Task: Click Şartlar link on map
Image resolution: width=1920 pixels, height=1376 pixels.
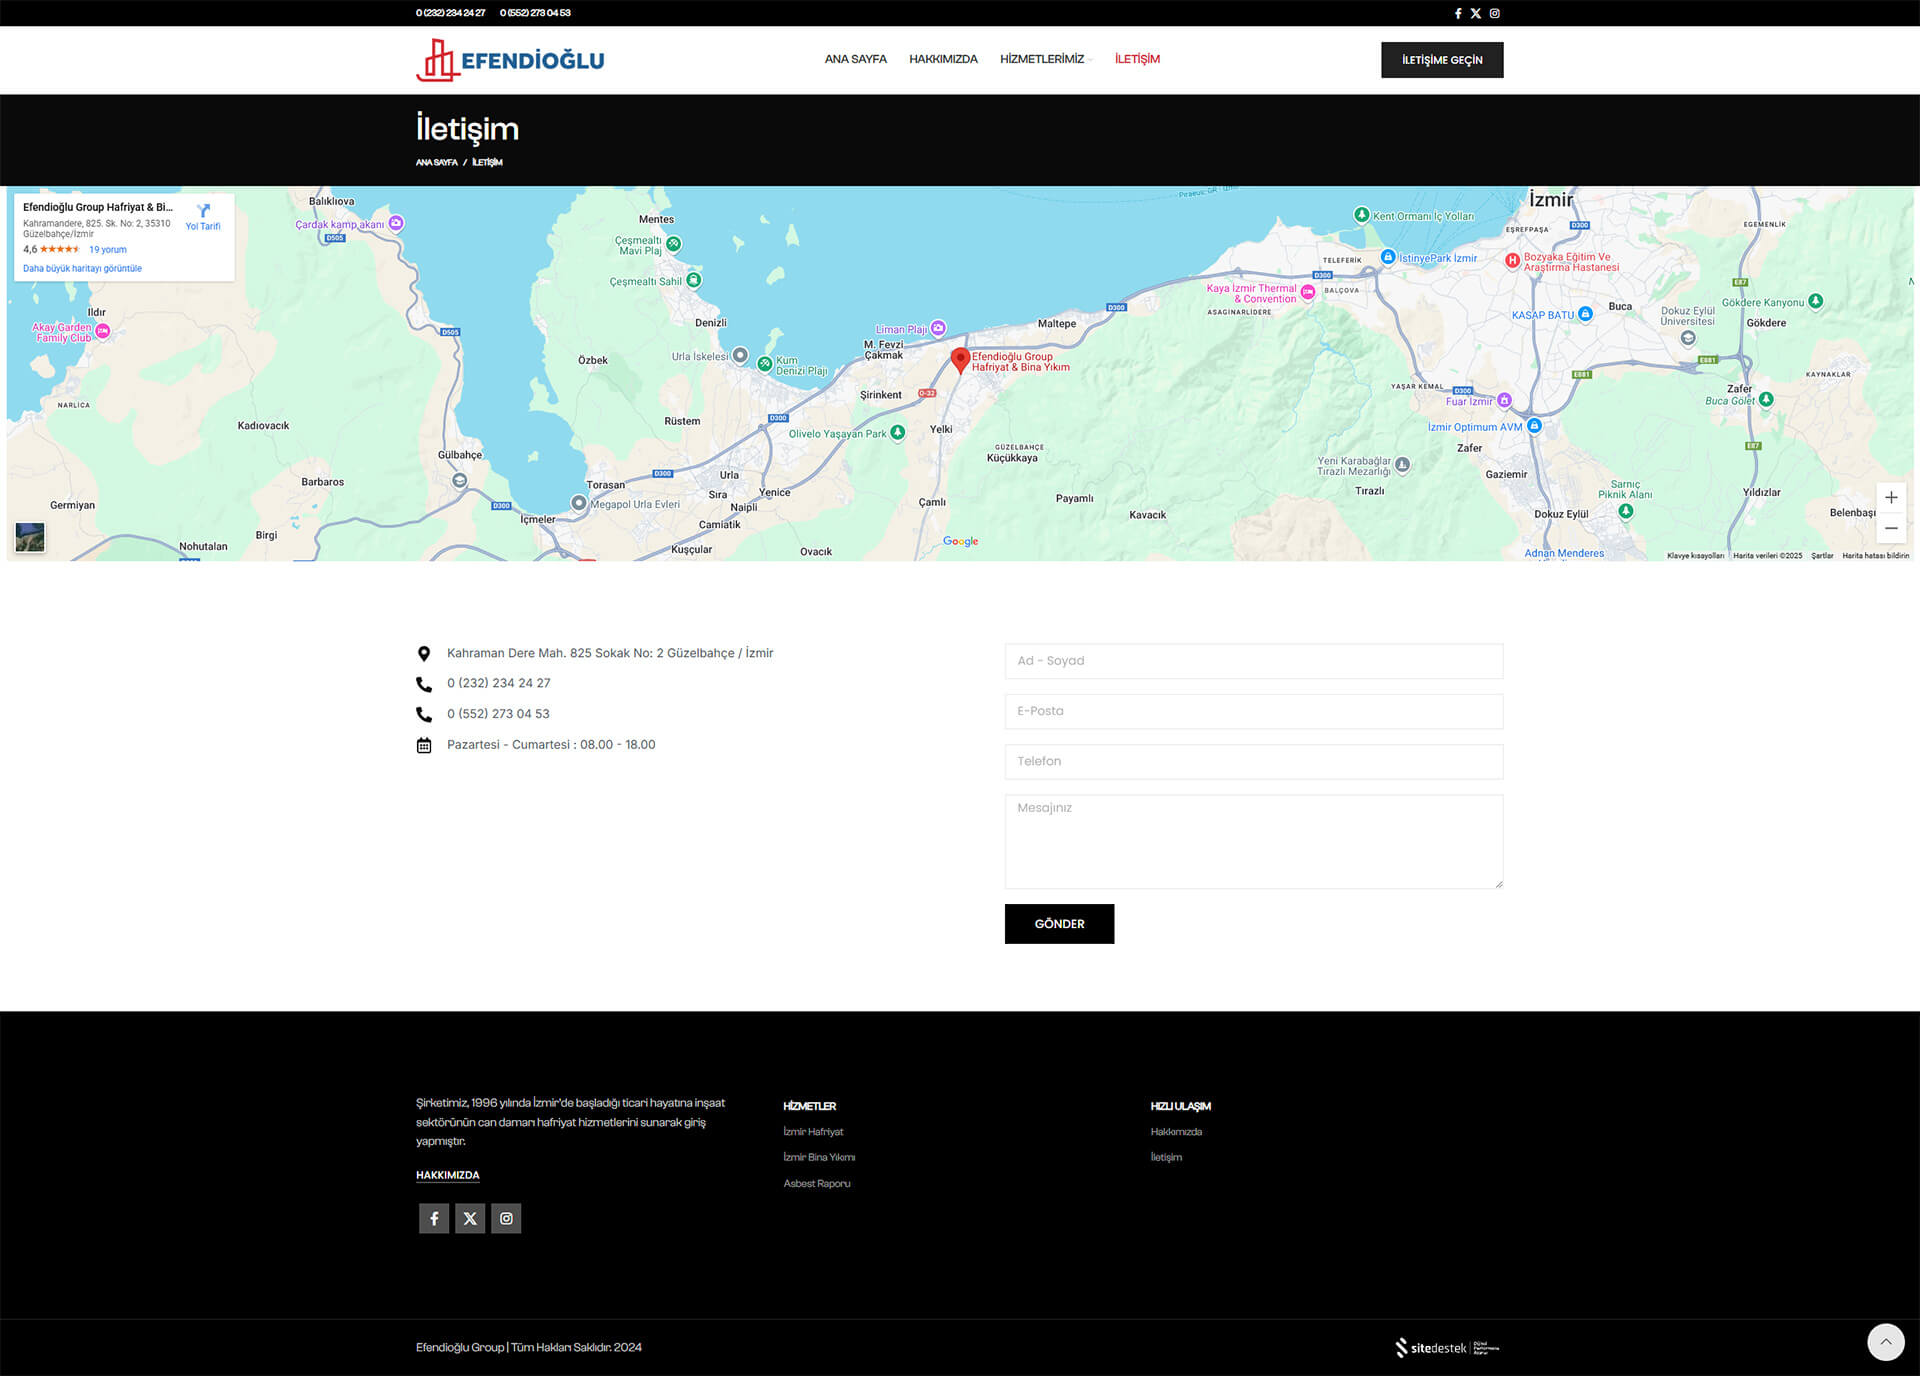Action: [1822, 555]
